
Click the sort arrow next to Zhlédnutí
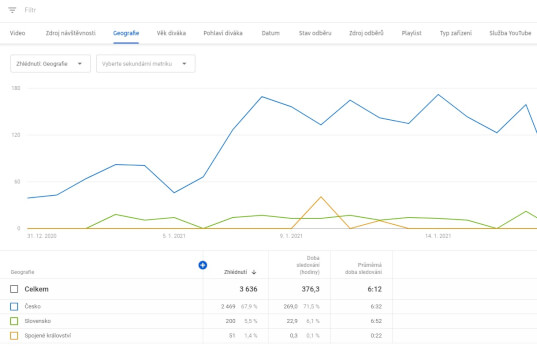(x=254, y=272)
